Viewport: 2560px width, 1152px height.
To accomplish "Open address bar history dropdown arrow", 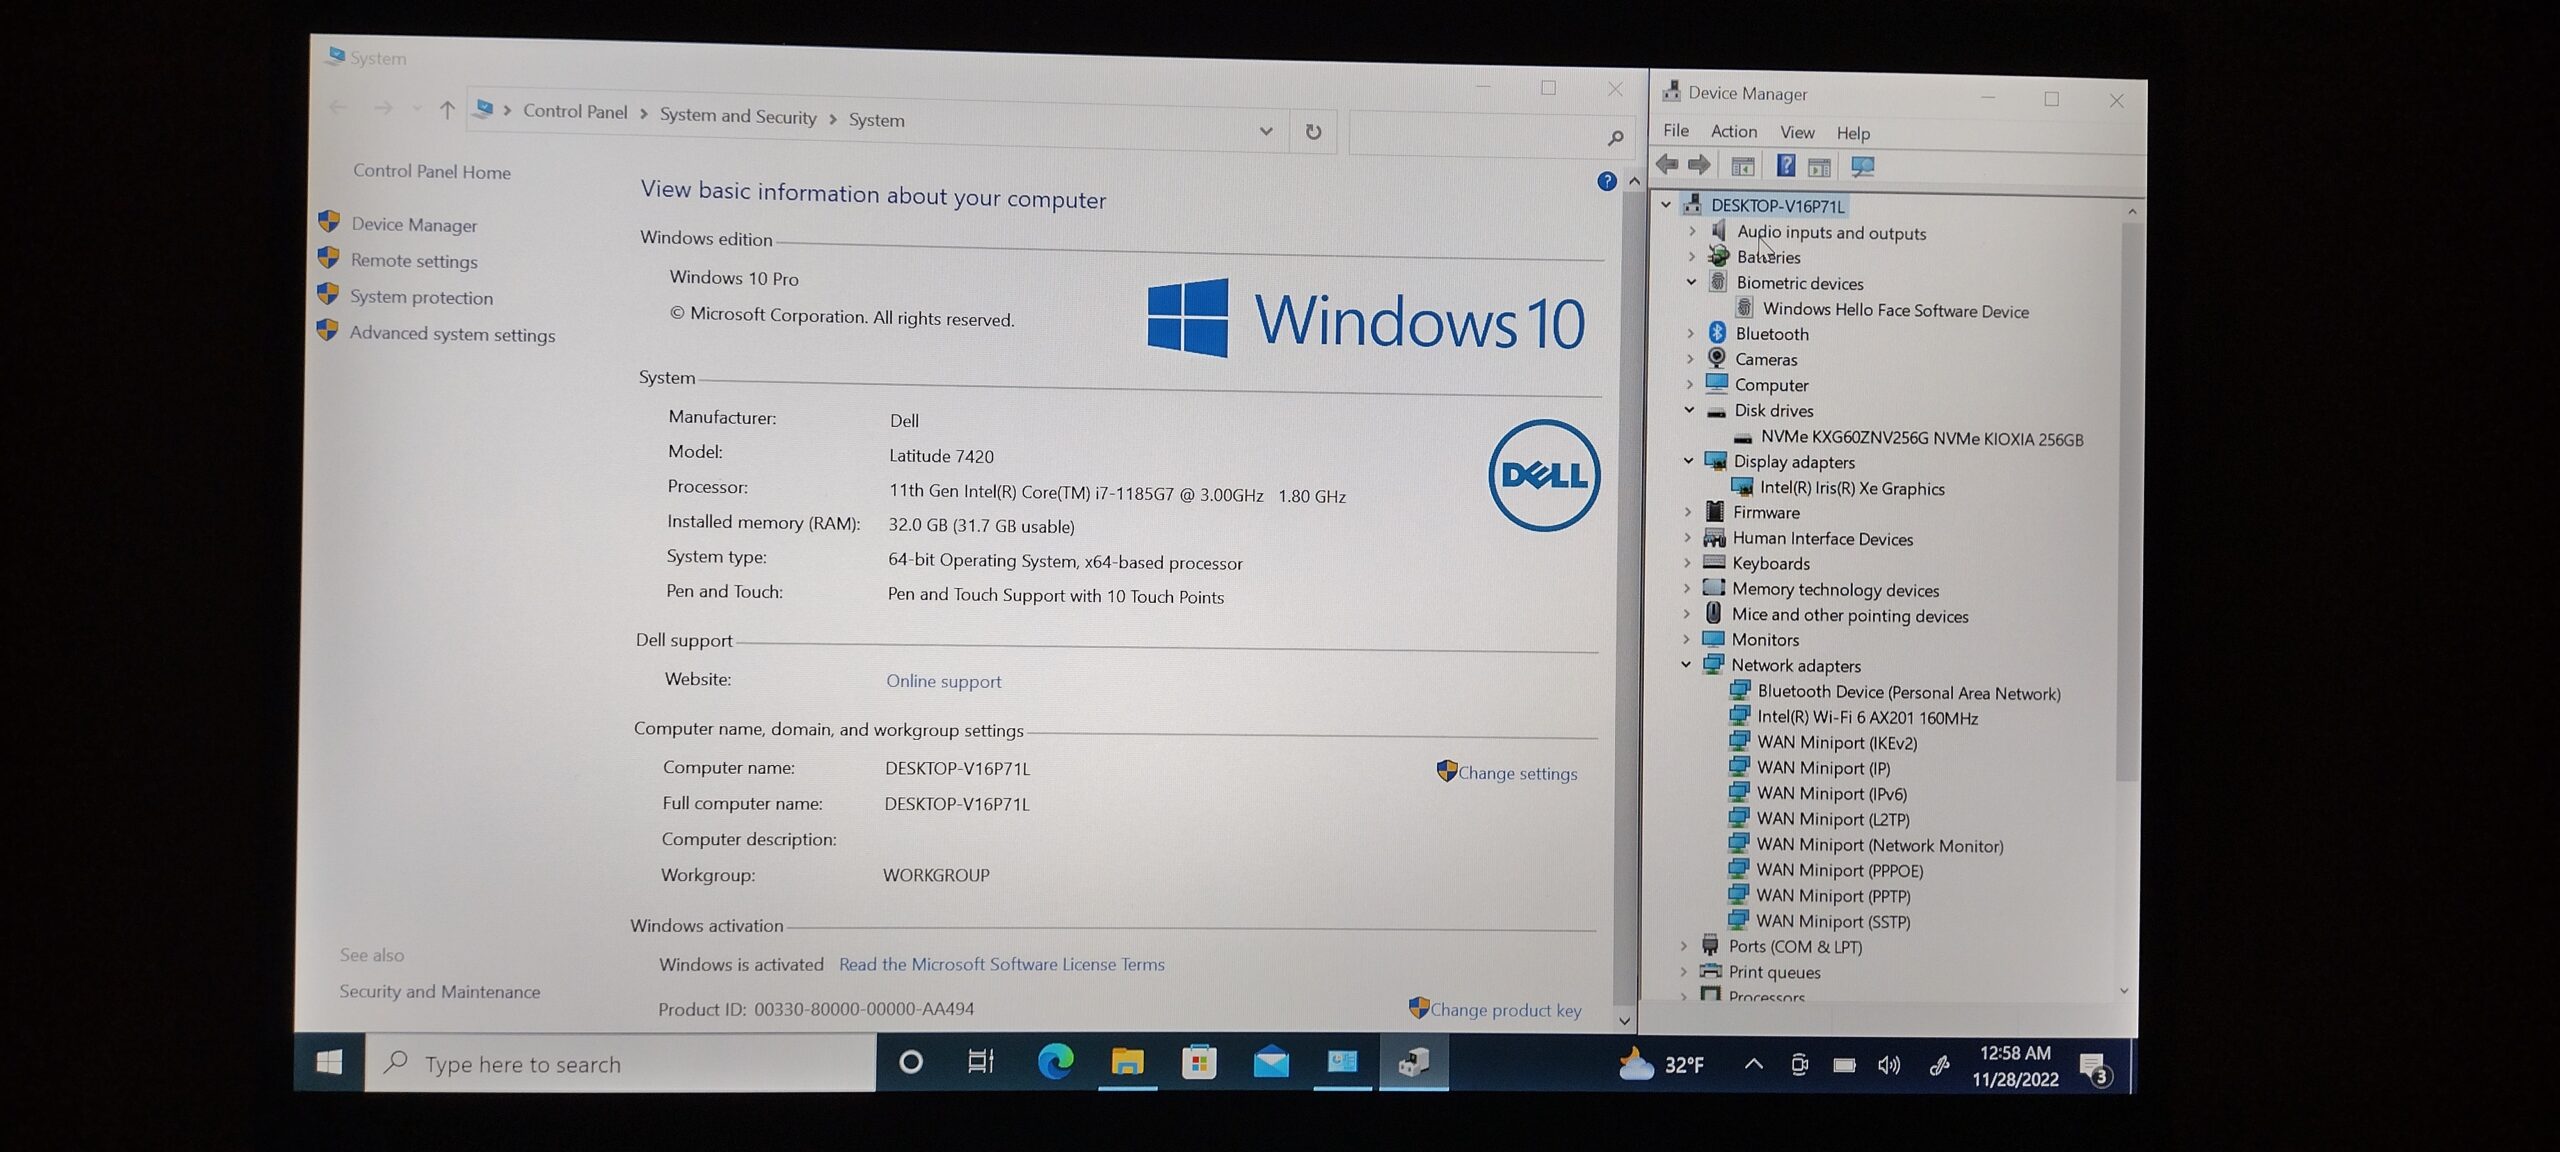I will tap(1266, 131).
